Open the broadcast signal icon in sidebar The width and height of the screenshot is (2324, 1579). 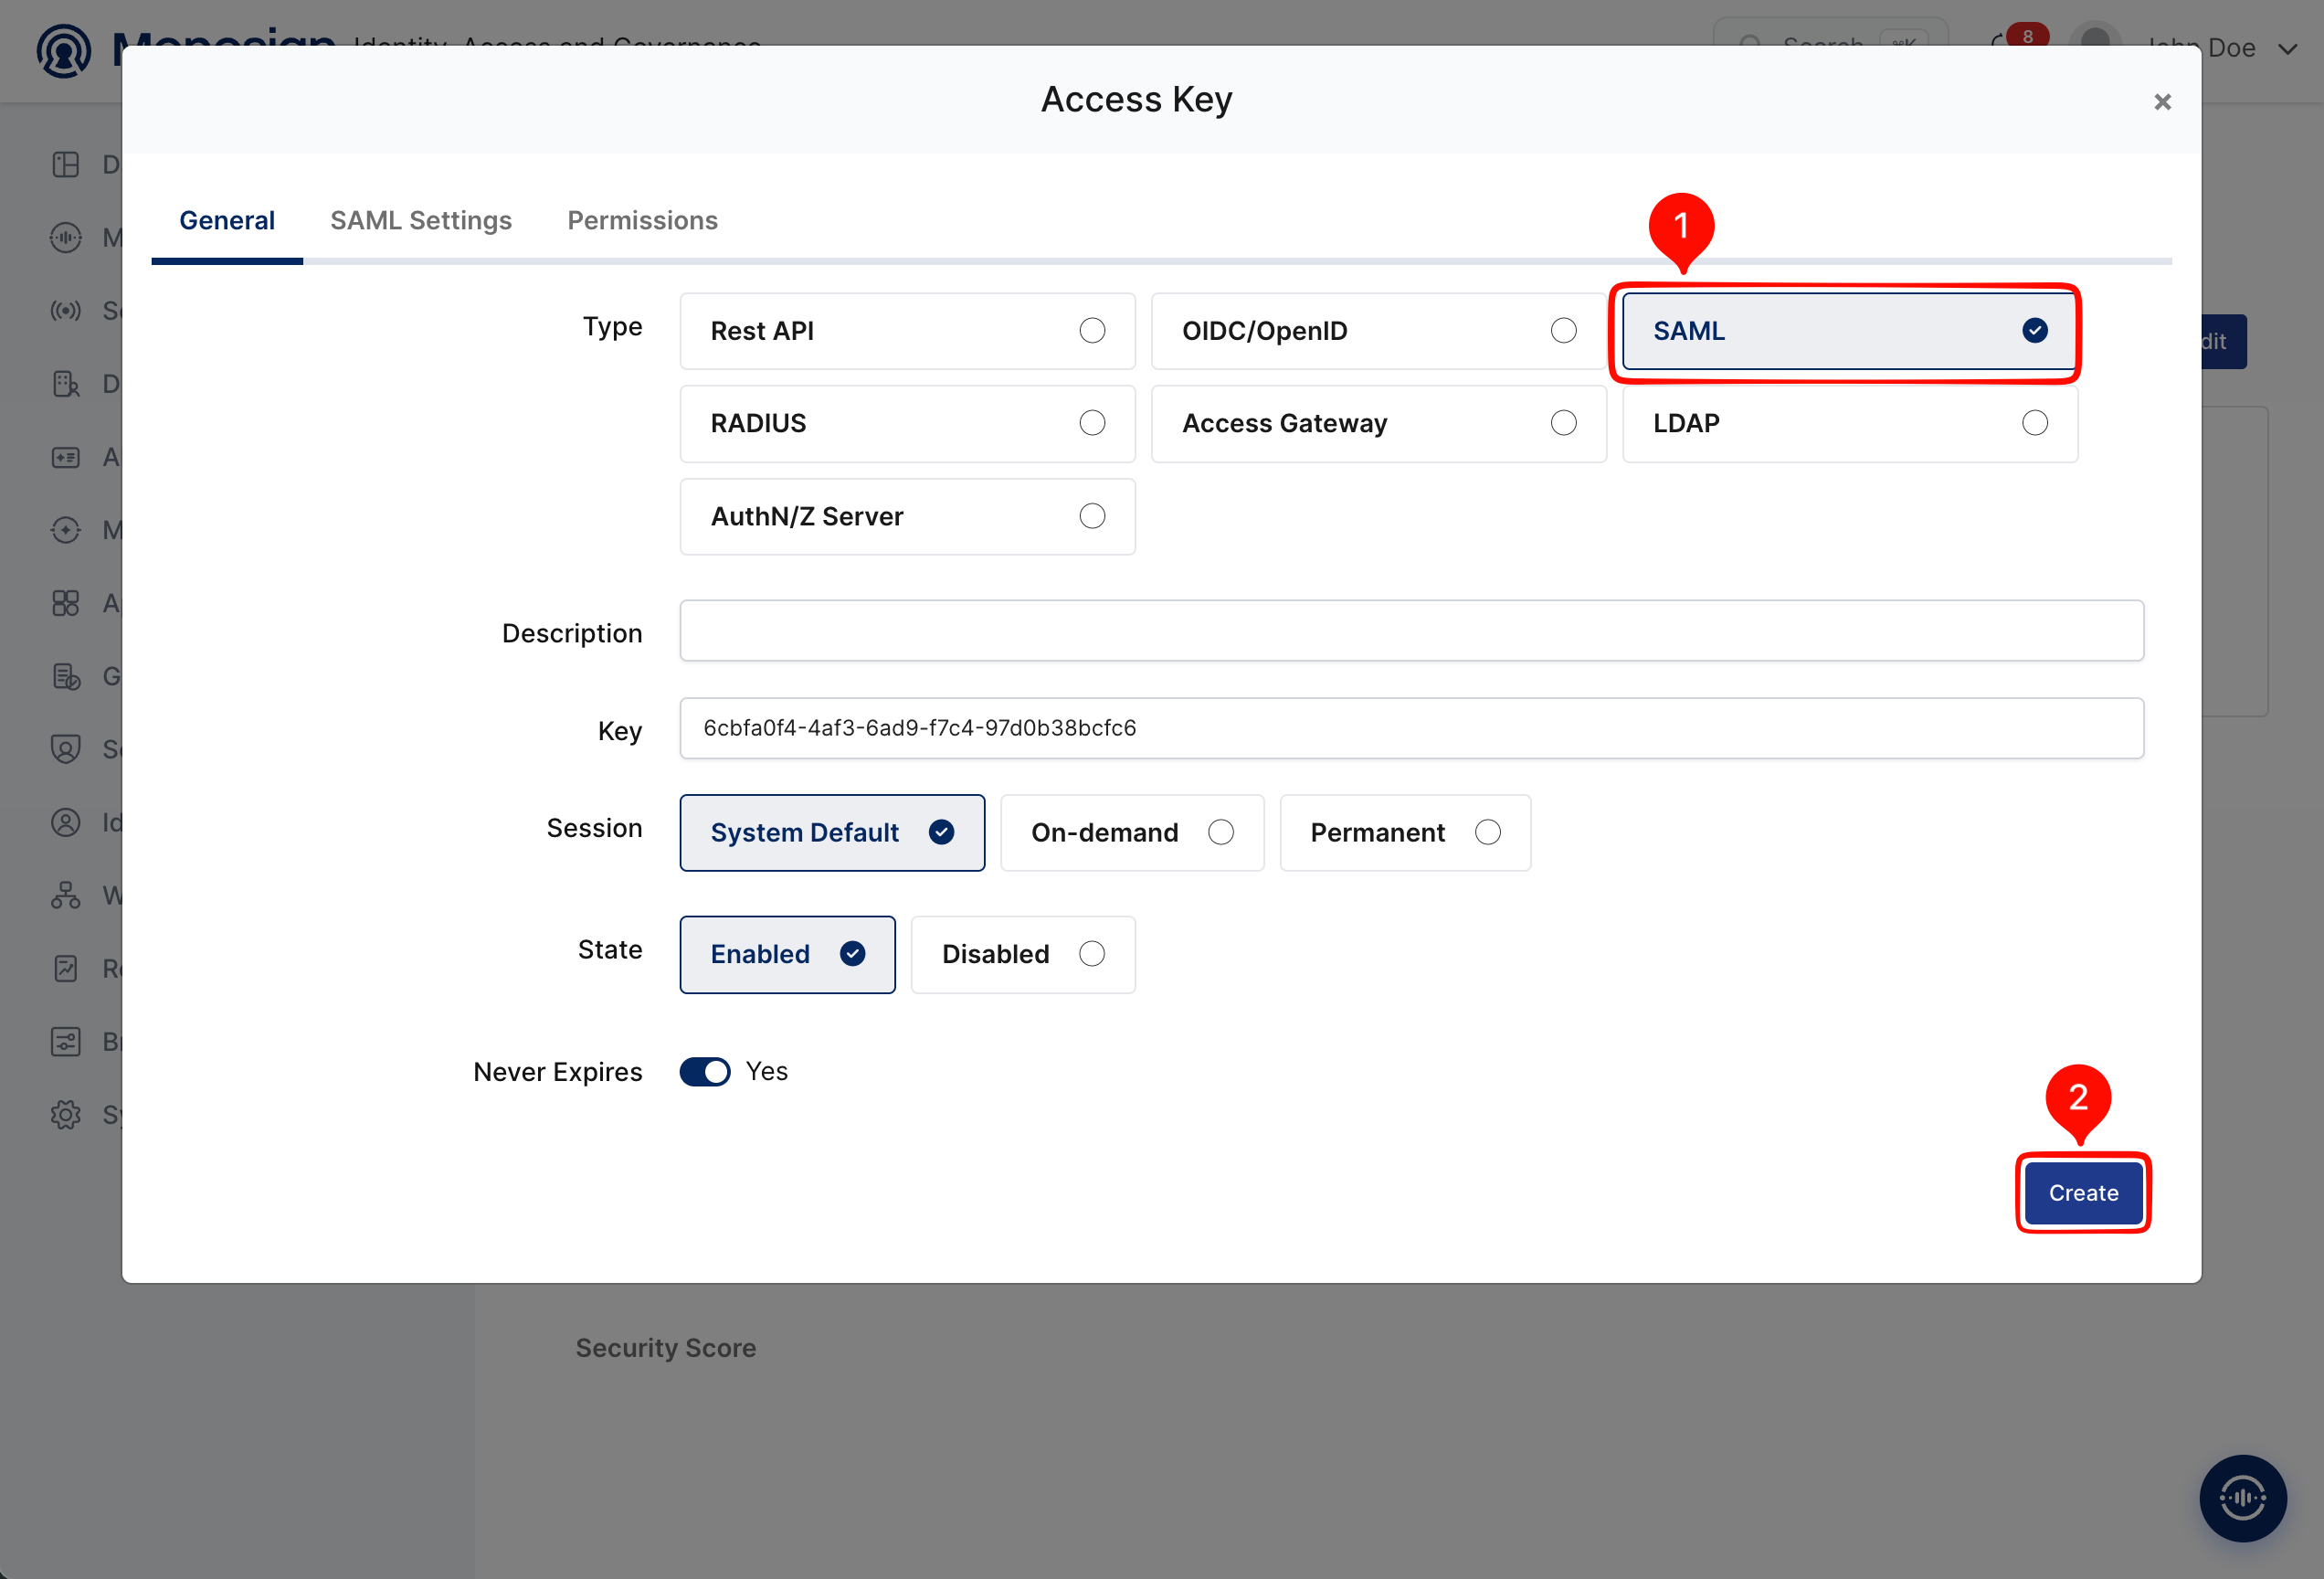pyautogui.click(x=66, y=310)
